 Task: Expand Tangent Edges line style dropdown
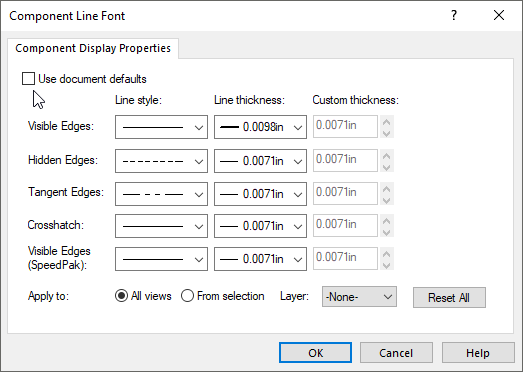click(x=161, y=194)
